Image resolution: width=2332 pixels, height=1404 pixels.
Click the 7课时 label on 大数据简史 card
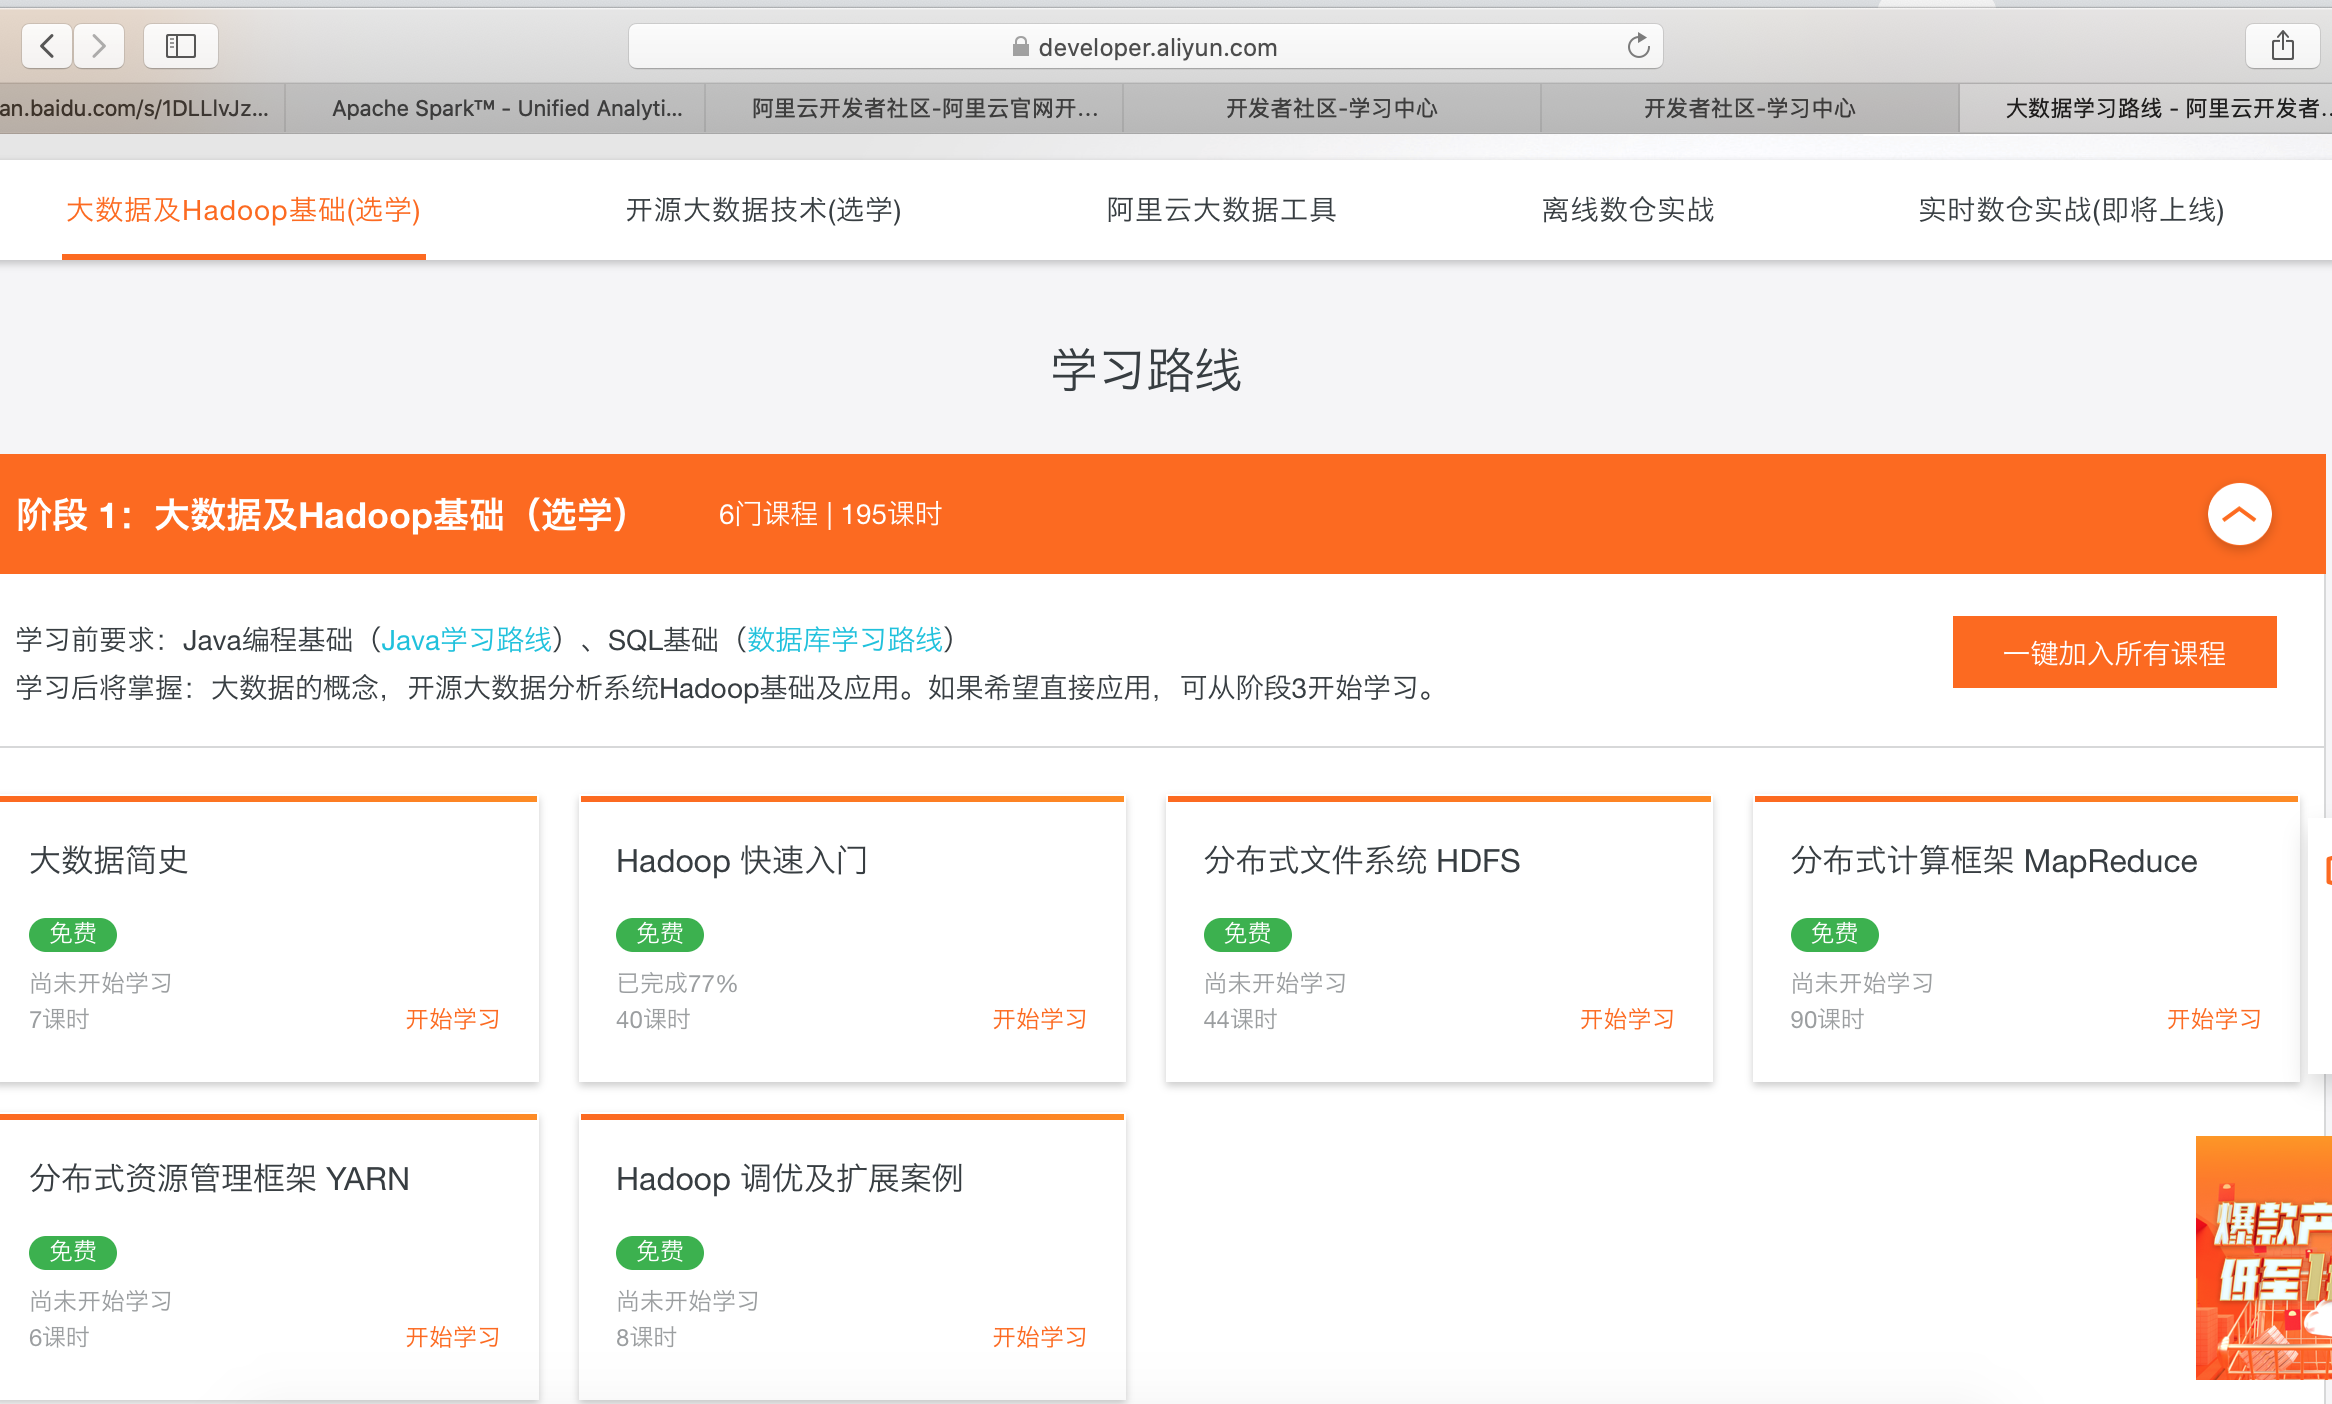59,1019
